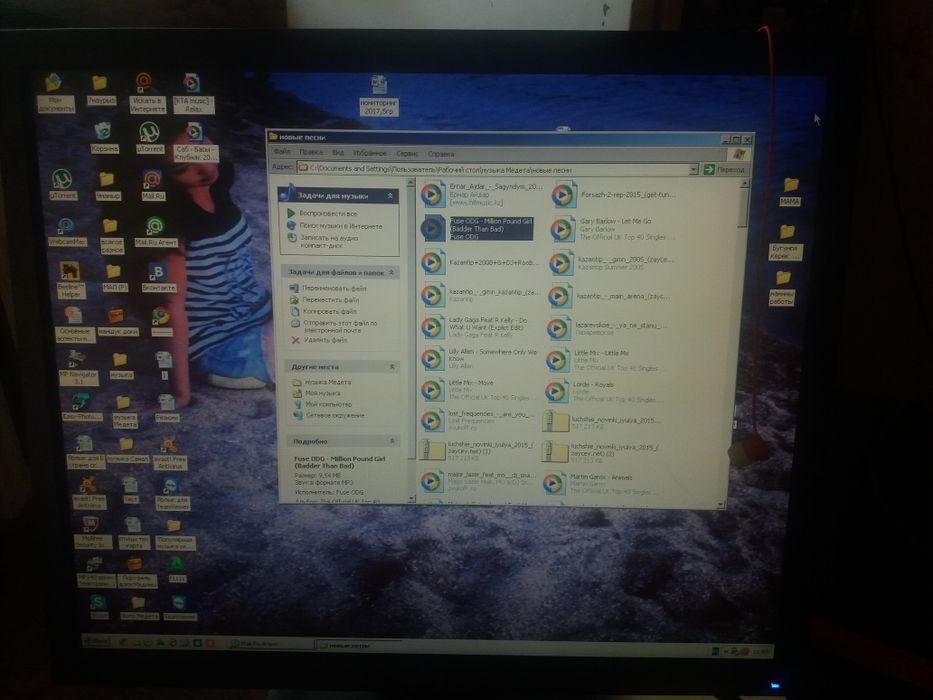Select the Fuse ODG Million Pound Girl track
The image size is (933, 700).
click(x=477, y=229)
